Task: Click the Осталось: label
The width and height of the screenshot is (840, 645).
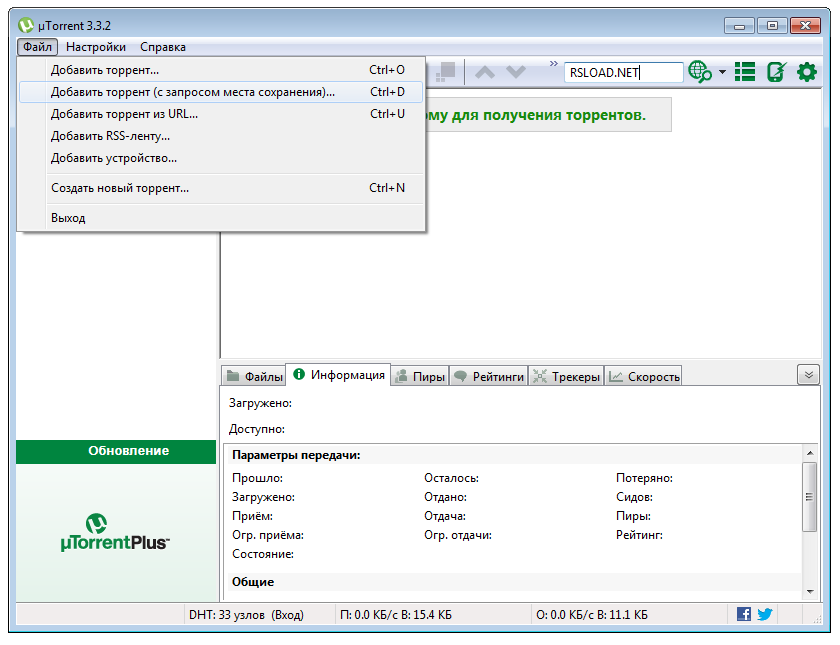Action: [452, 478]
